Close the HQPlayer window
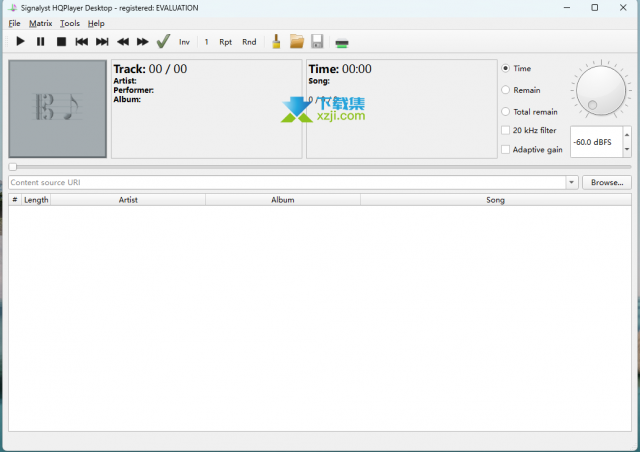 point(623,8)
